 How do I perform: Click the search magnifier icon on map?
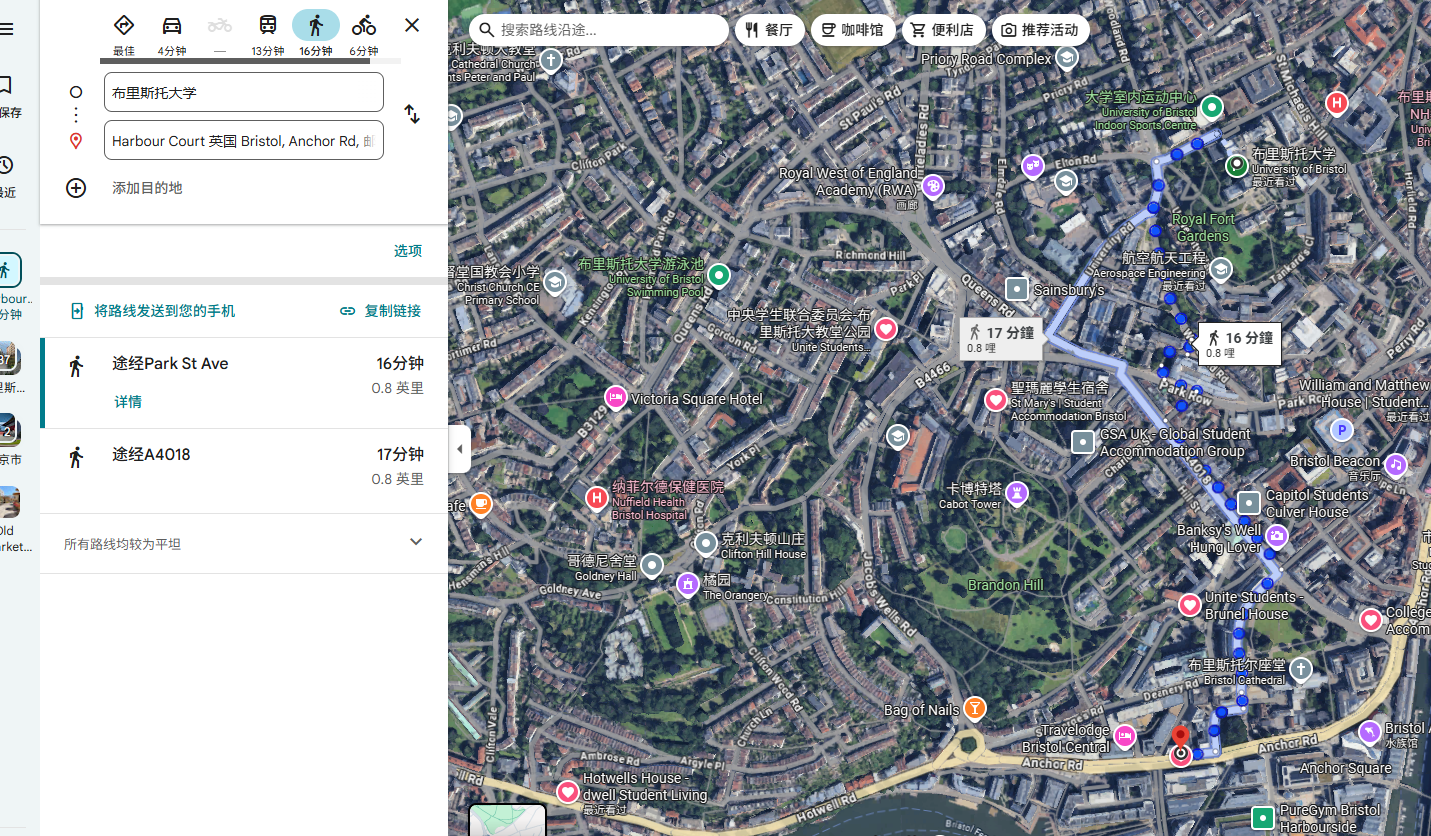pyautogui.click(x=486, y=30)
